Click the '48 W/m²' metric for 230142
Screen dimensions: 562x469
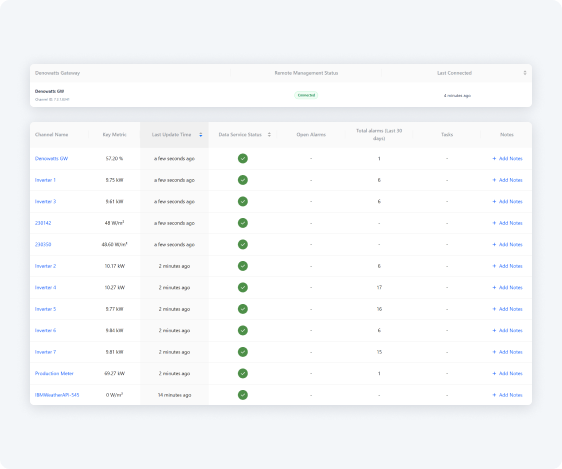[x=114, y=223]
